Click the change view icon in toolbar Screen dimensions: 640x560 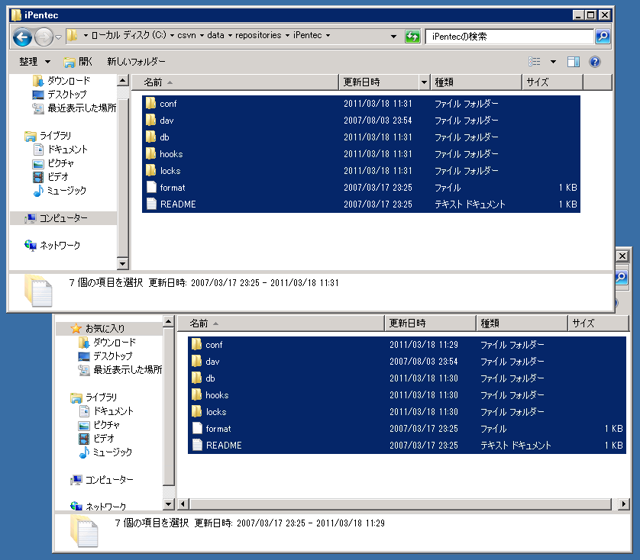[534, 62]
